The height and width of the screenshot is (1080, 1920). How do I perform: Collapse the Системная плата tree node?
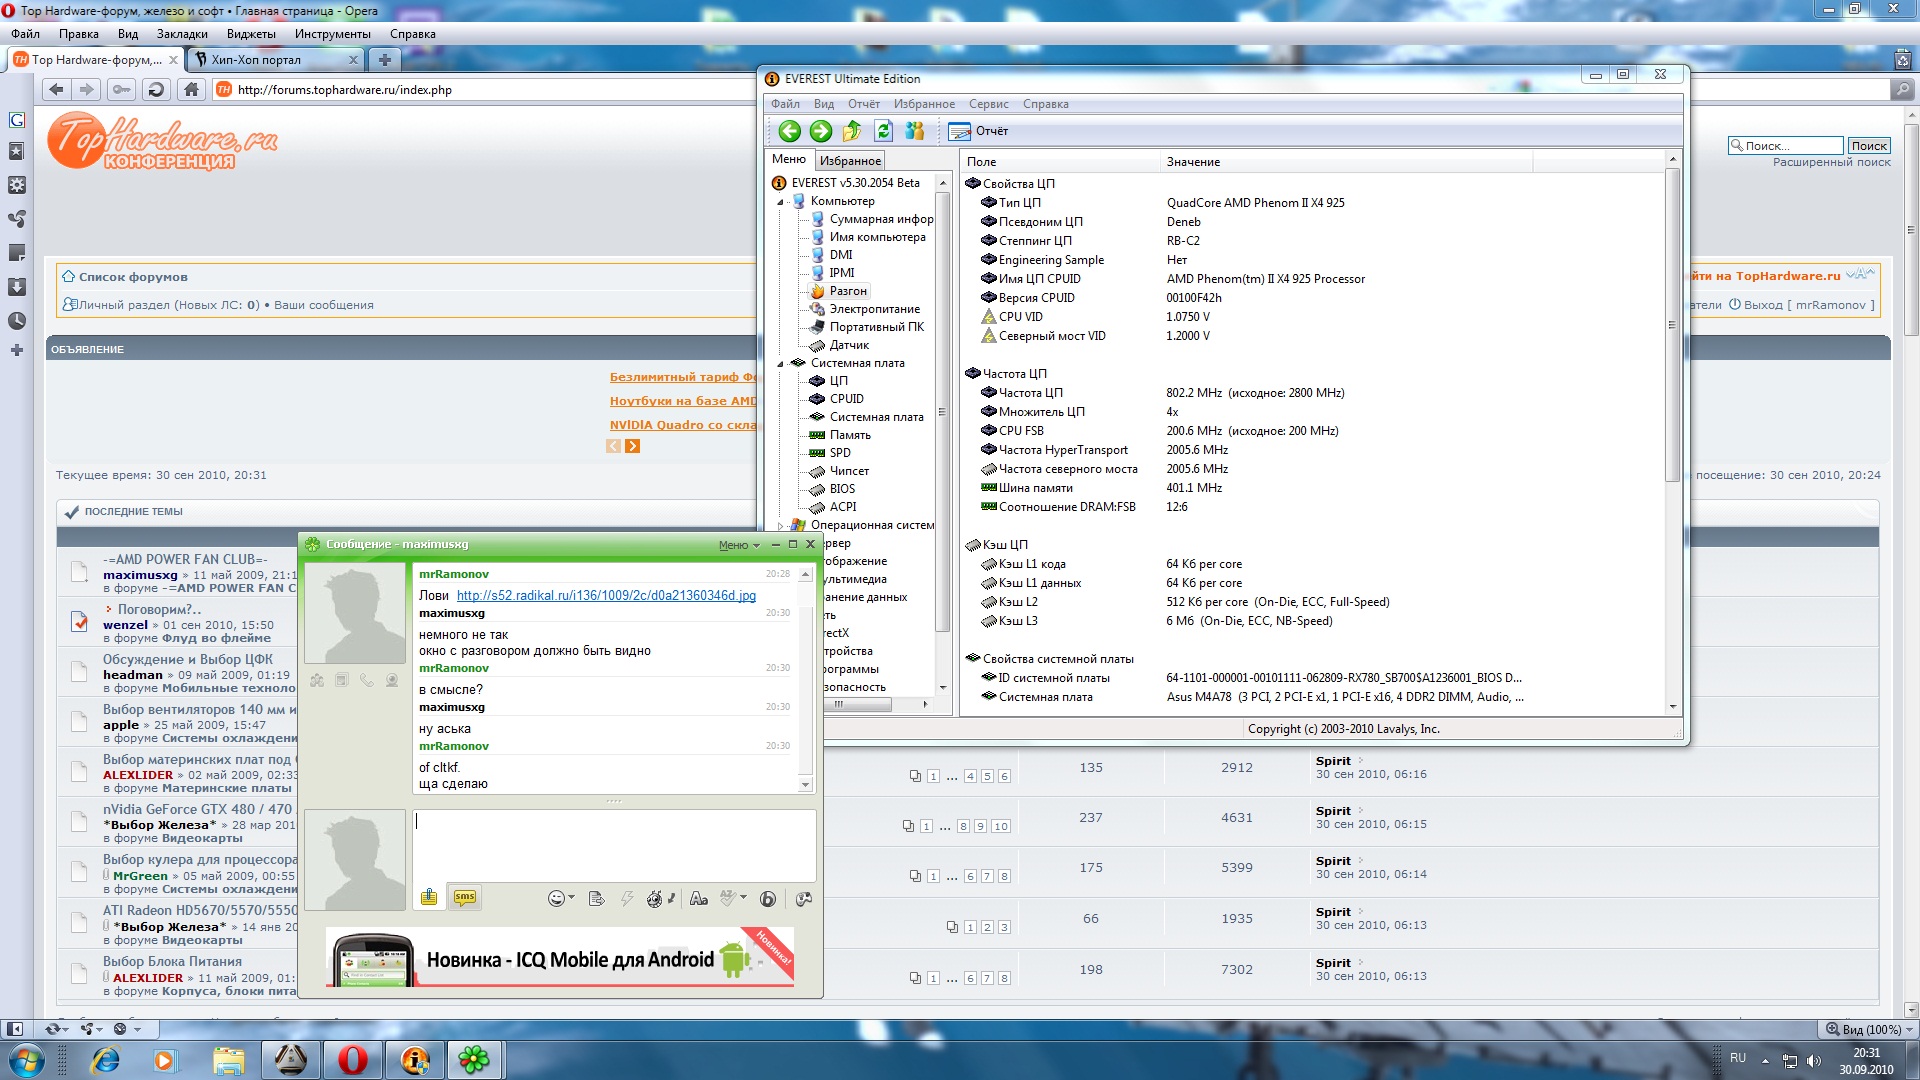click(x=781, y=364)
